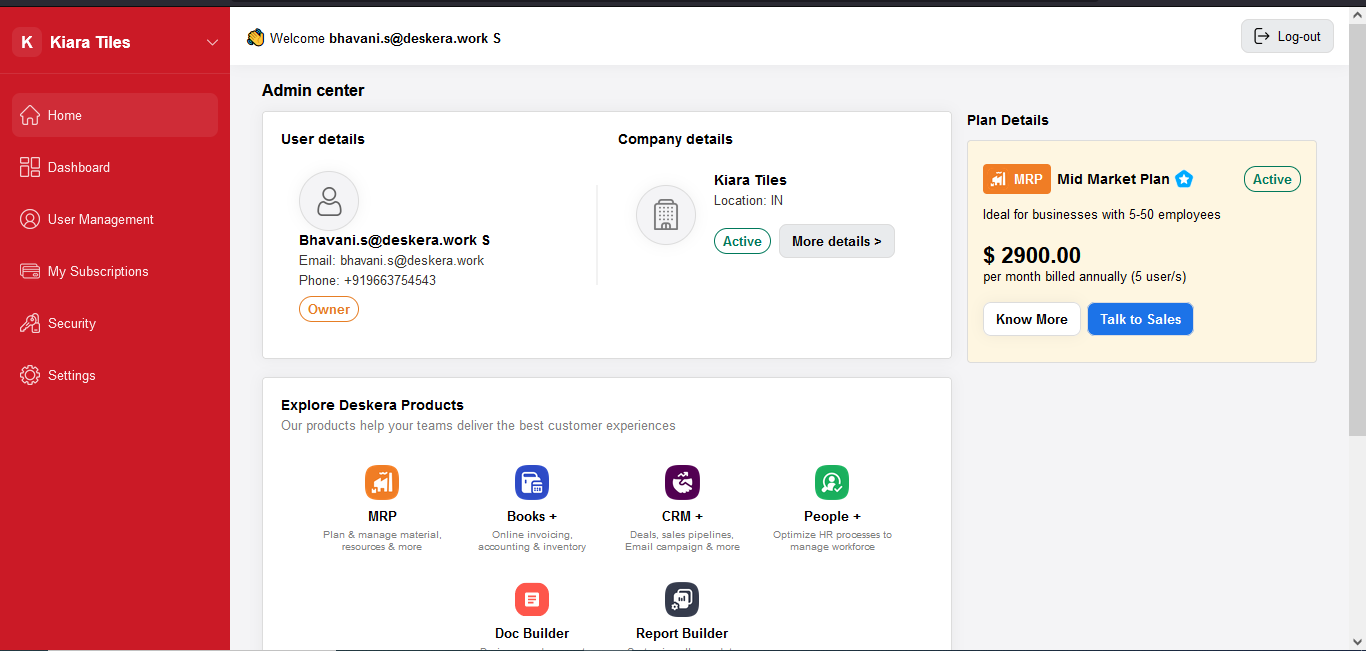Click the company building icon
The image size is (1366, 651).
(666, 215)
